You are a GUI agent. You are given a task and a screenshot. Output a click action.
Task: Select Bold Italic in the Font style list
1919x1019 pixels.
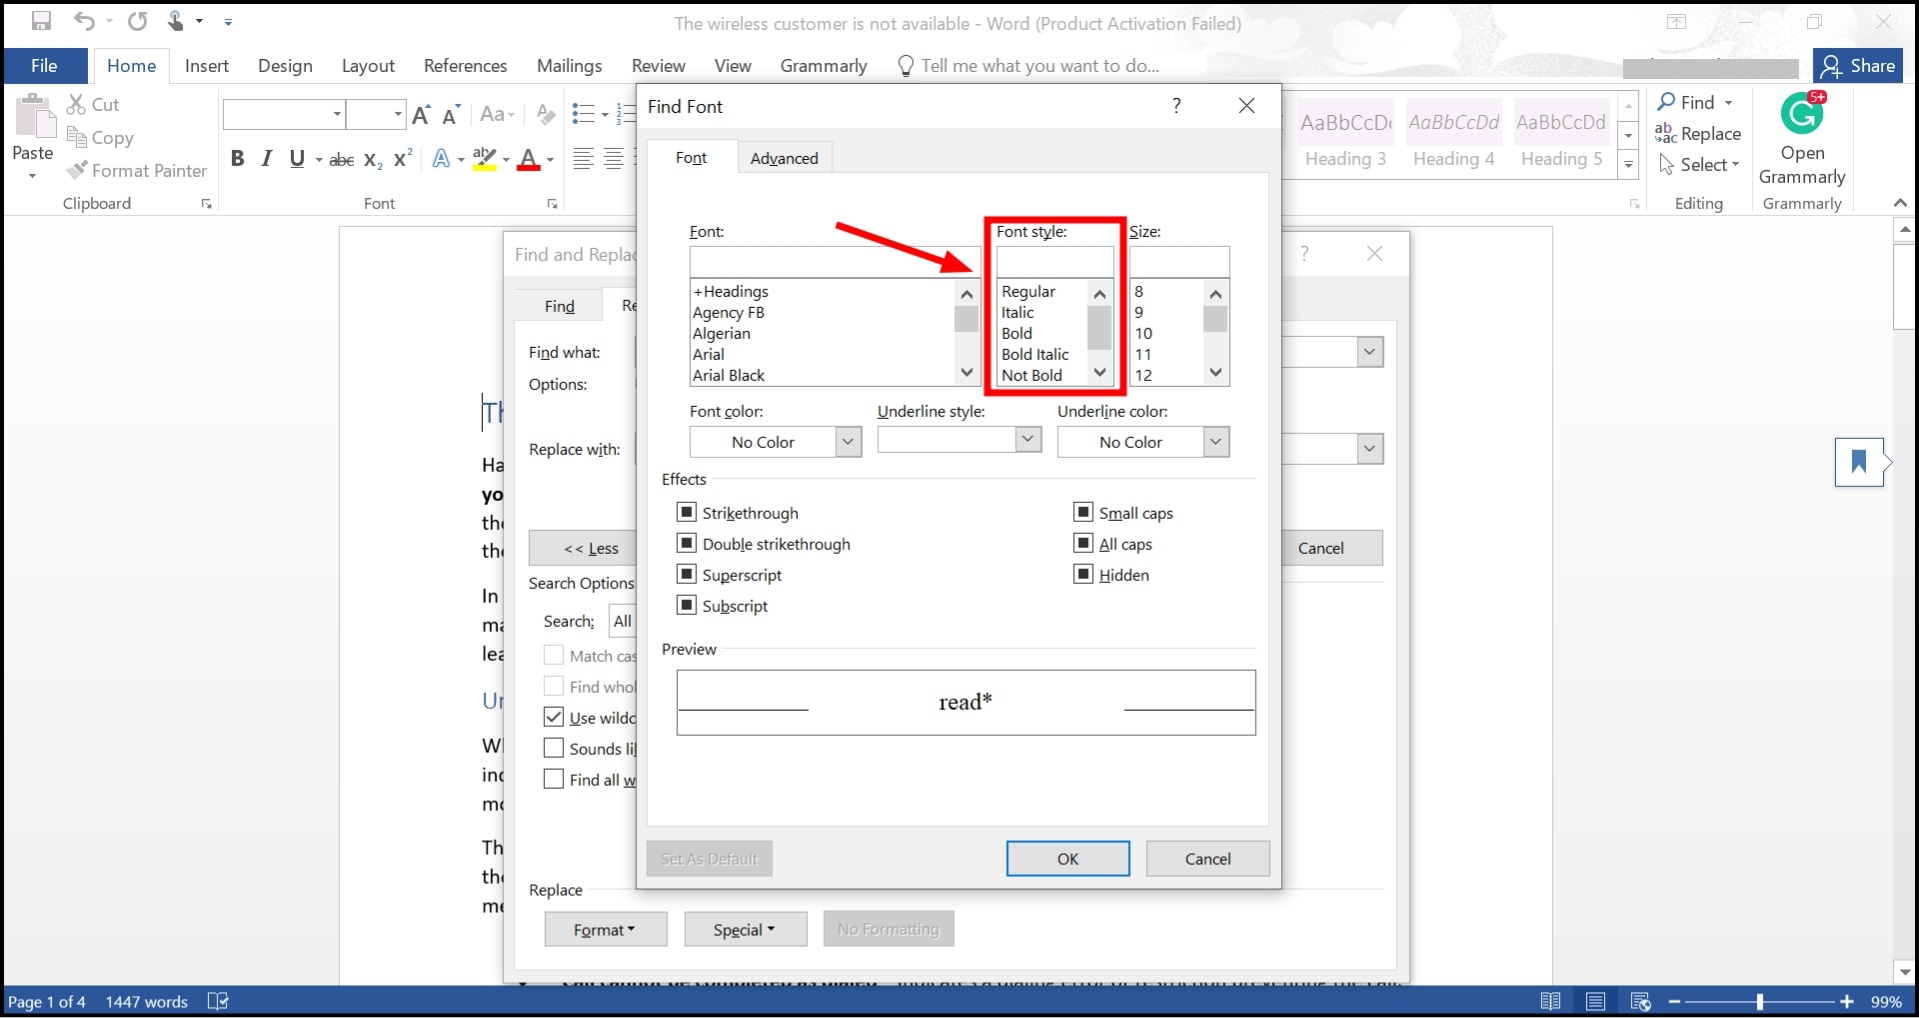(x=1036, y=354)
